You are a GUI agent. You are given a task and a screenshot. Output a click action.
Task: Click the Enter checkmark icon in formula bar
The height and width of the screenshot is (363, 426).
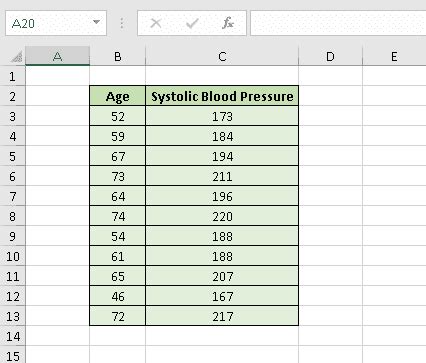tap(192, 23)
